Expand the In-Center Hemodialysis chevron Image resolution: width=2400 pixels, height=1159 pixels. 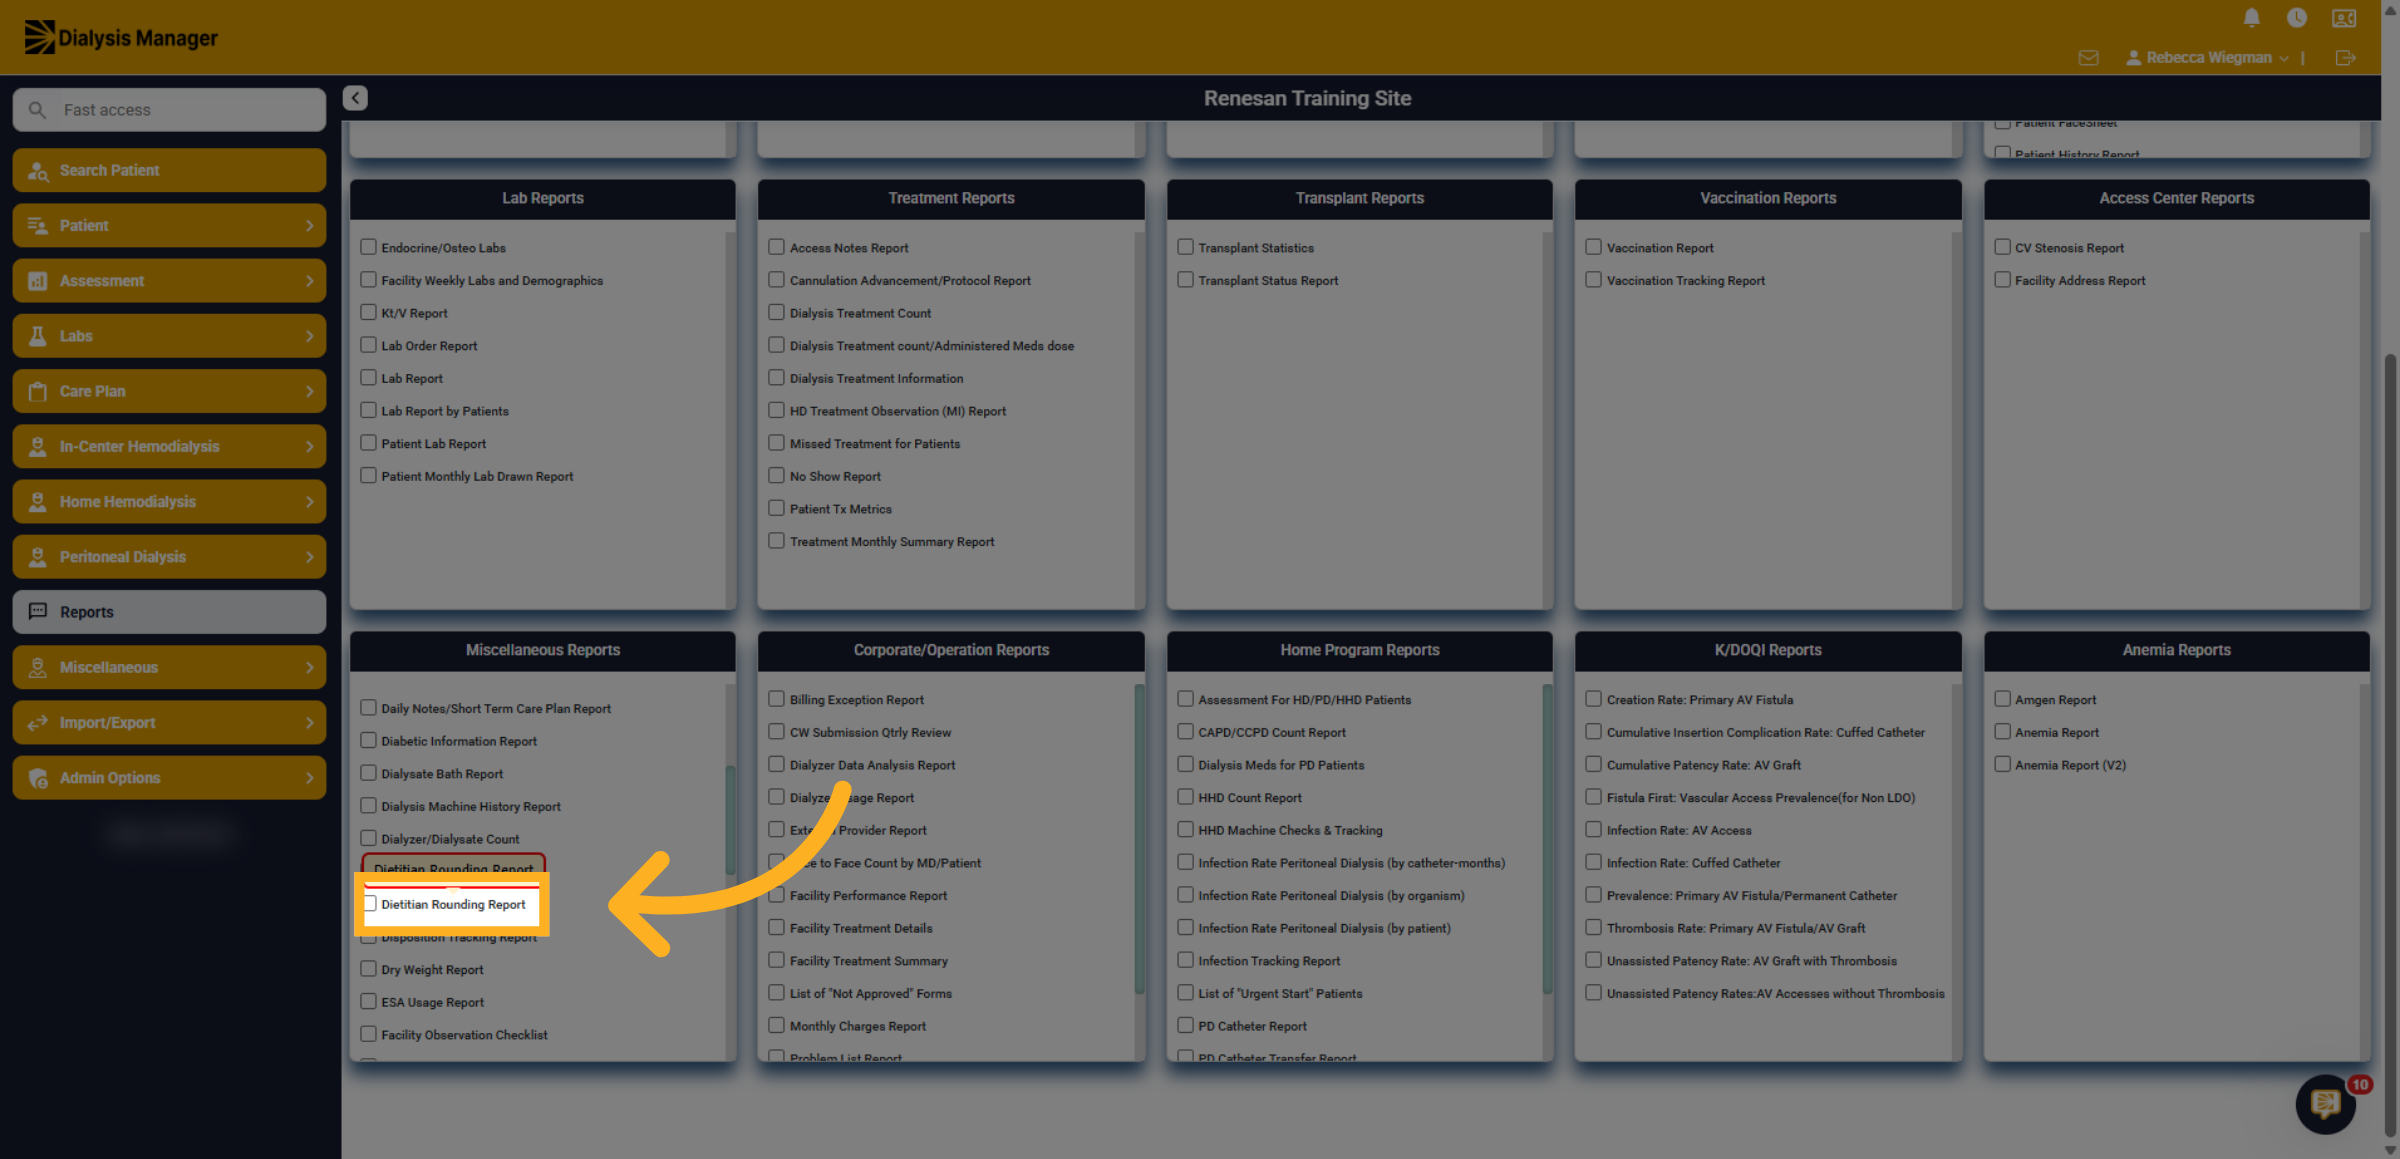click(x=309, y=447)
